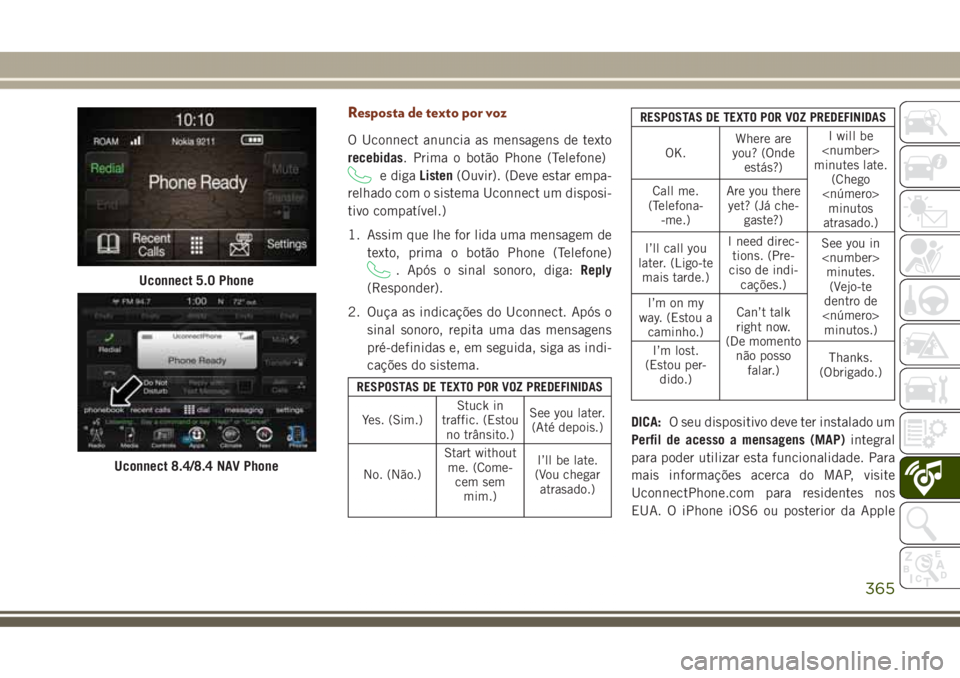Image resolution: width=960 pixels, height=678 pixels.
Task: Select the car with wrench maintenance tab
Action: click(929, 389)
